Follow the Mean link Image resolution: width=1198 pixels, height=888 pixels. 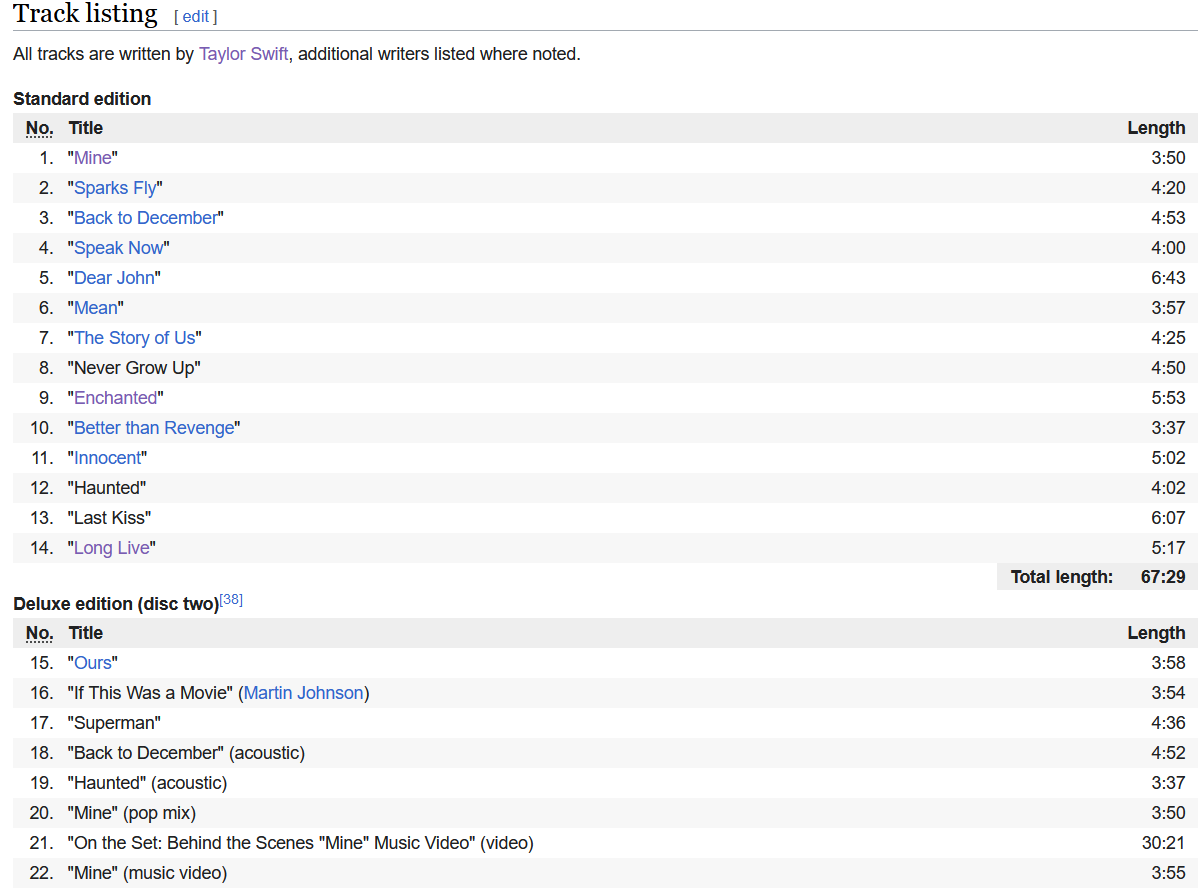pyautogui.click(x=96, y=308)
